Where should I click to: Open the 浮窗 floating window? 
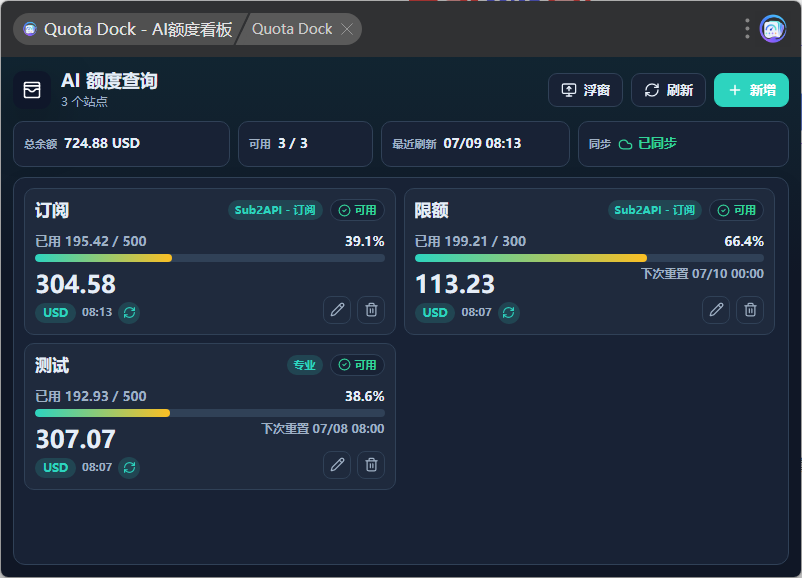585,90
